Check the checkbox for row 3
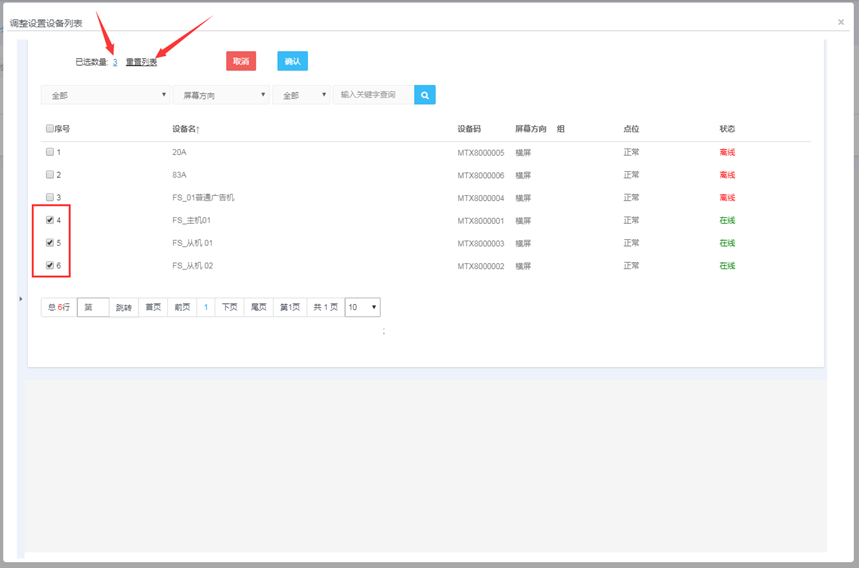859x568 pixels. click(x=50, y=198)
